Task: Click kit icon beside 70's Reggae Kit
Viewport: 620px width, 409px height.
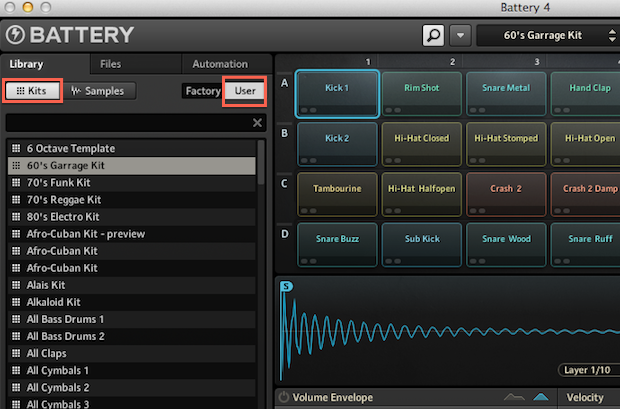Action: [x=16, y=199]
